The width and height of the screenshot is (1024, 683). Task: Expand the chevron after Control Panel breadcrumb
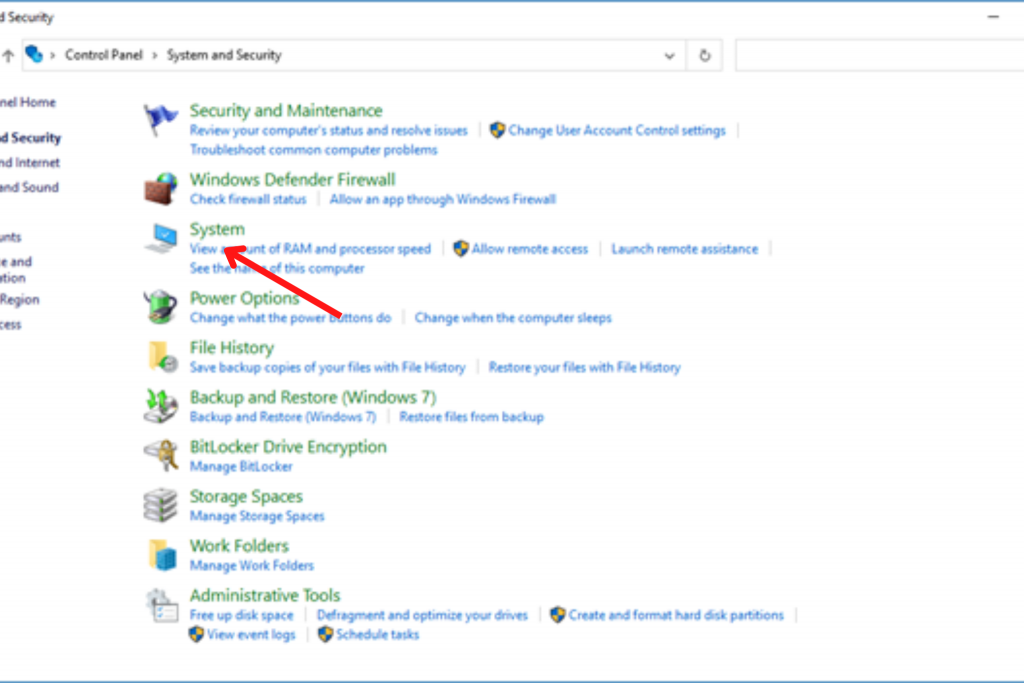click(153, 55)
